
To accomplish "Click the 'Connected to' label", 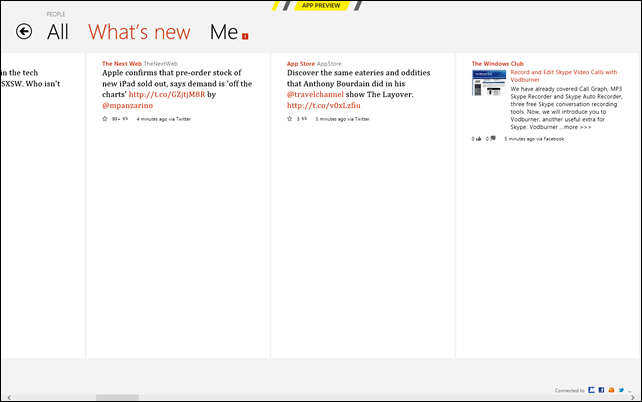I will pos(570,391).
